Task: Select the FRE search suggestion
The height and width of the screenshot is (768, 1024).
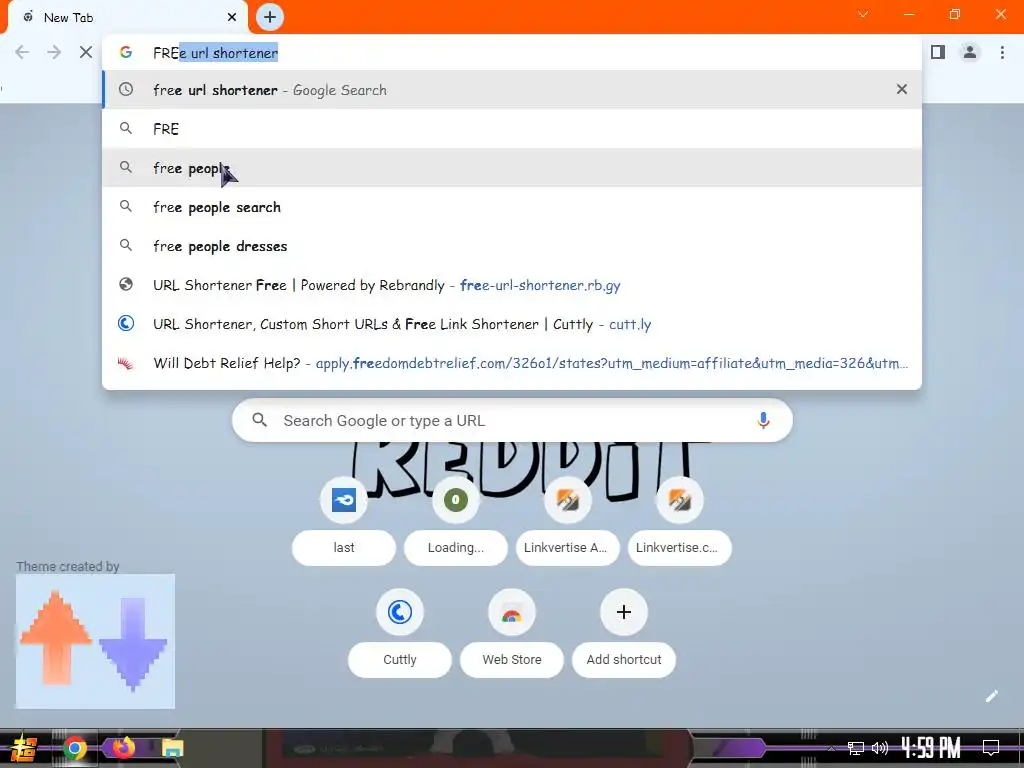Action: tap(512, 129)
